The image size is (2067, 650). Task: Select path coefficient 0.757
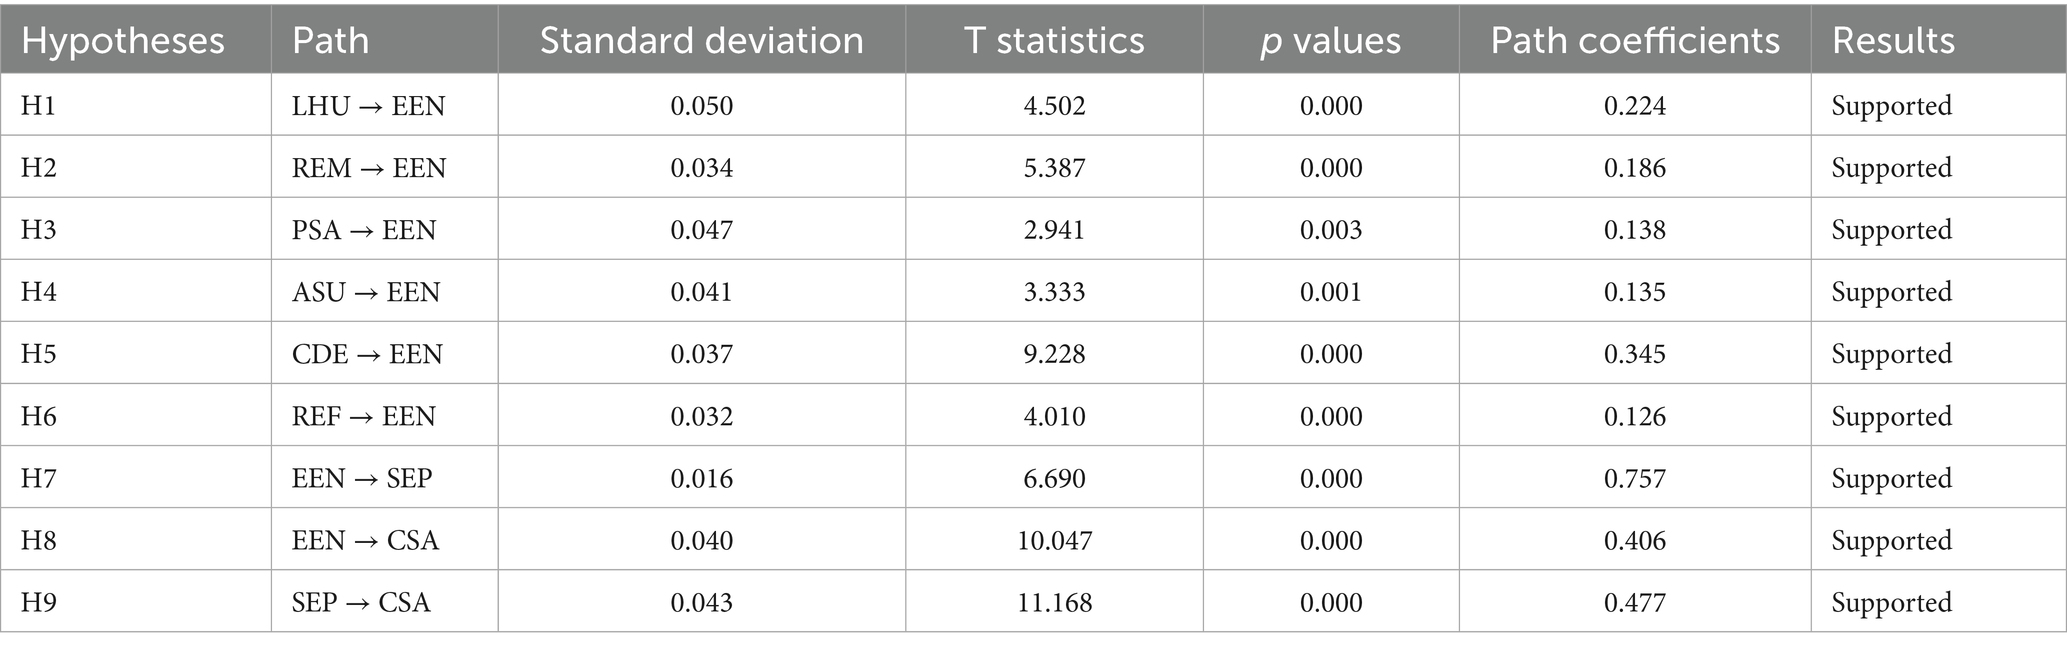tap(1635, 478)
